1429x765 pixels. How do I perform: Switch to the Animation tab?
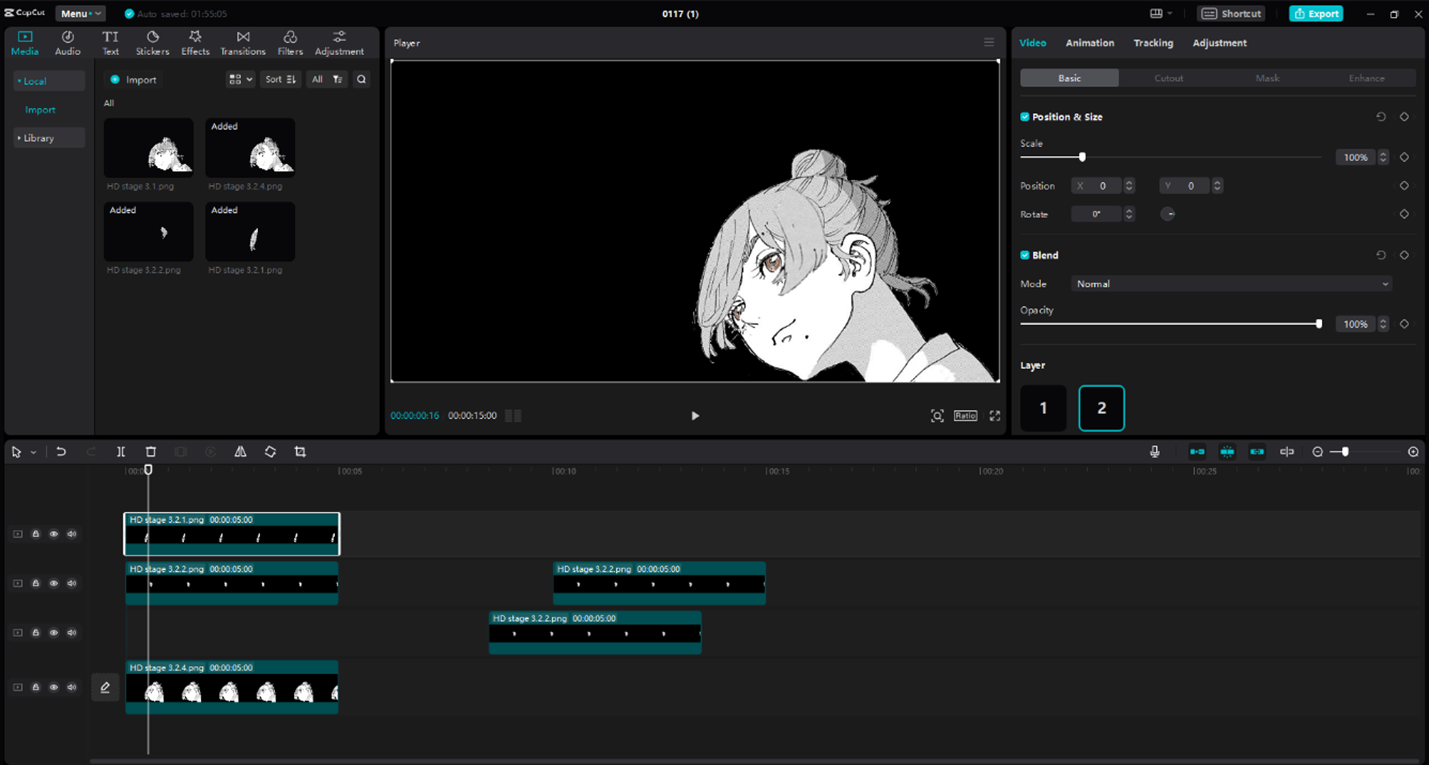coord(1089,43)
